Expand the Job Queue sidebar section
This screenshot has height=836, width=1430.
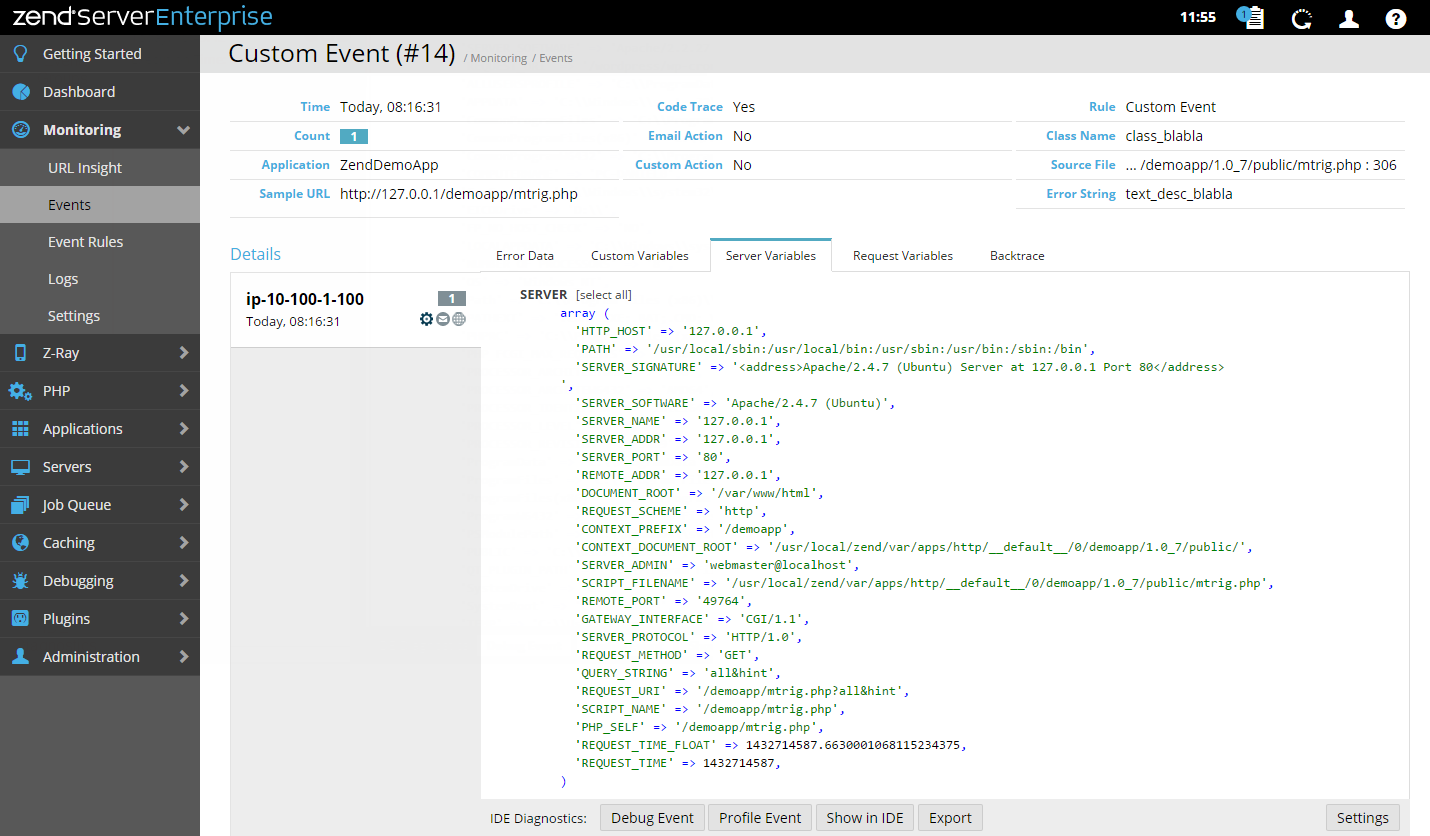(183, 505)
